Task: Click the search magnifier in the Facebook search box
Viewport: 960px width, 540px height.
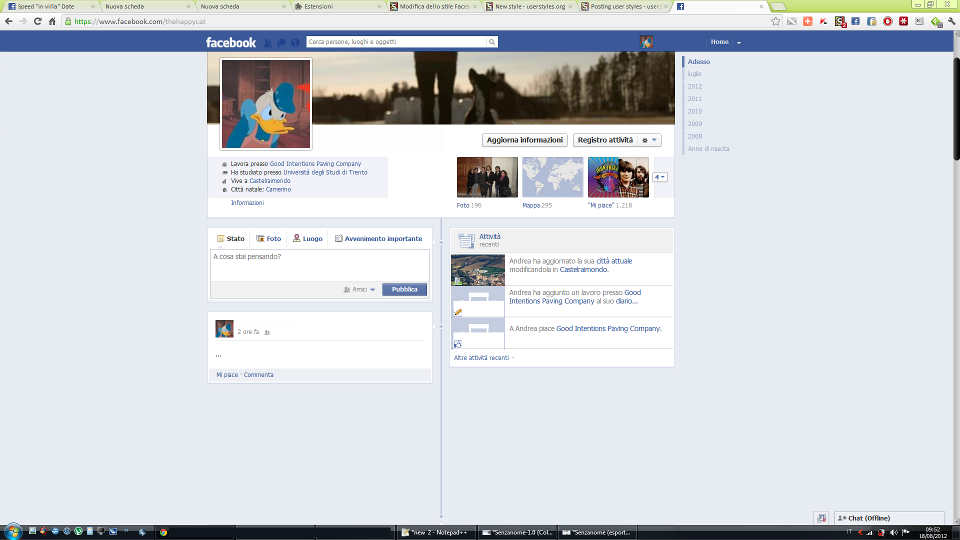Action: pos(491,42)
